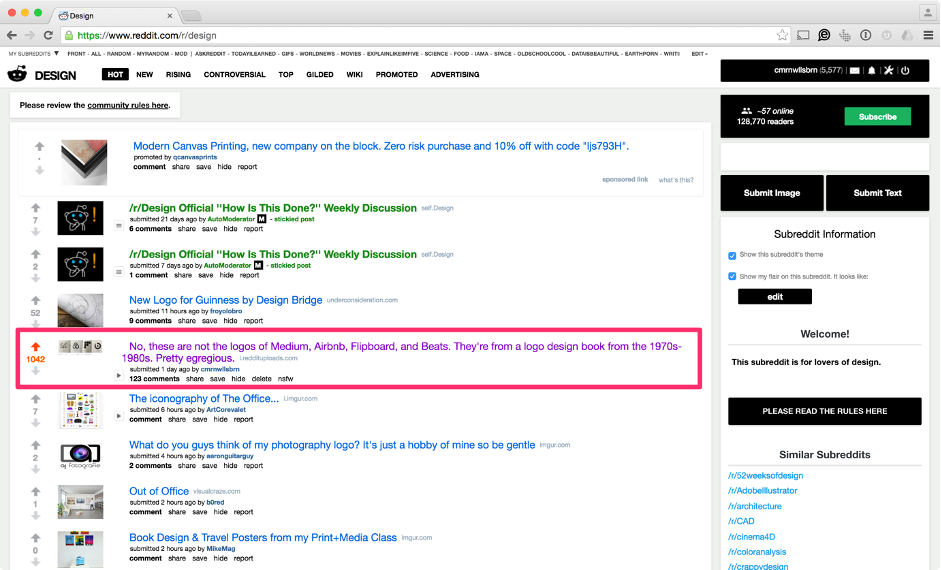This screenshot has width=941, height=570.
Task: Open the /r/architecture subreddit link
Action: point(755,506)
